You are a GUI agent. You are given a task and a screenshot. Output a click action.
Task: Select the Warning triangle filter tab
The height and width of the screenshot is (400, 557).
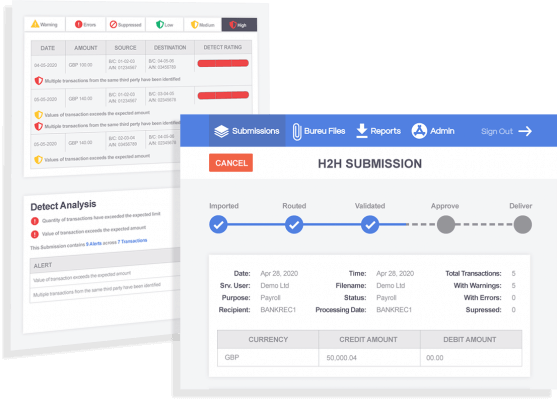coord(45,24)
